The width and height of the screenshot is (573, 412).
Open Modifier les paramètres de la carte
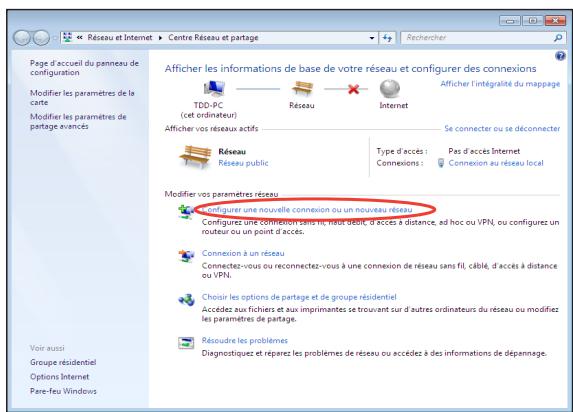82,98
